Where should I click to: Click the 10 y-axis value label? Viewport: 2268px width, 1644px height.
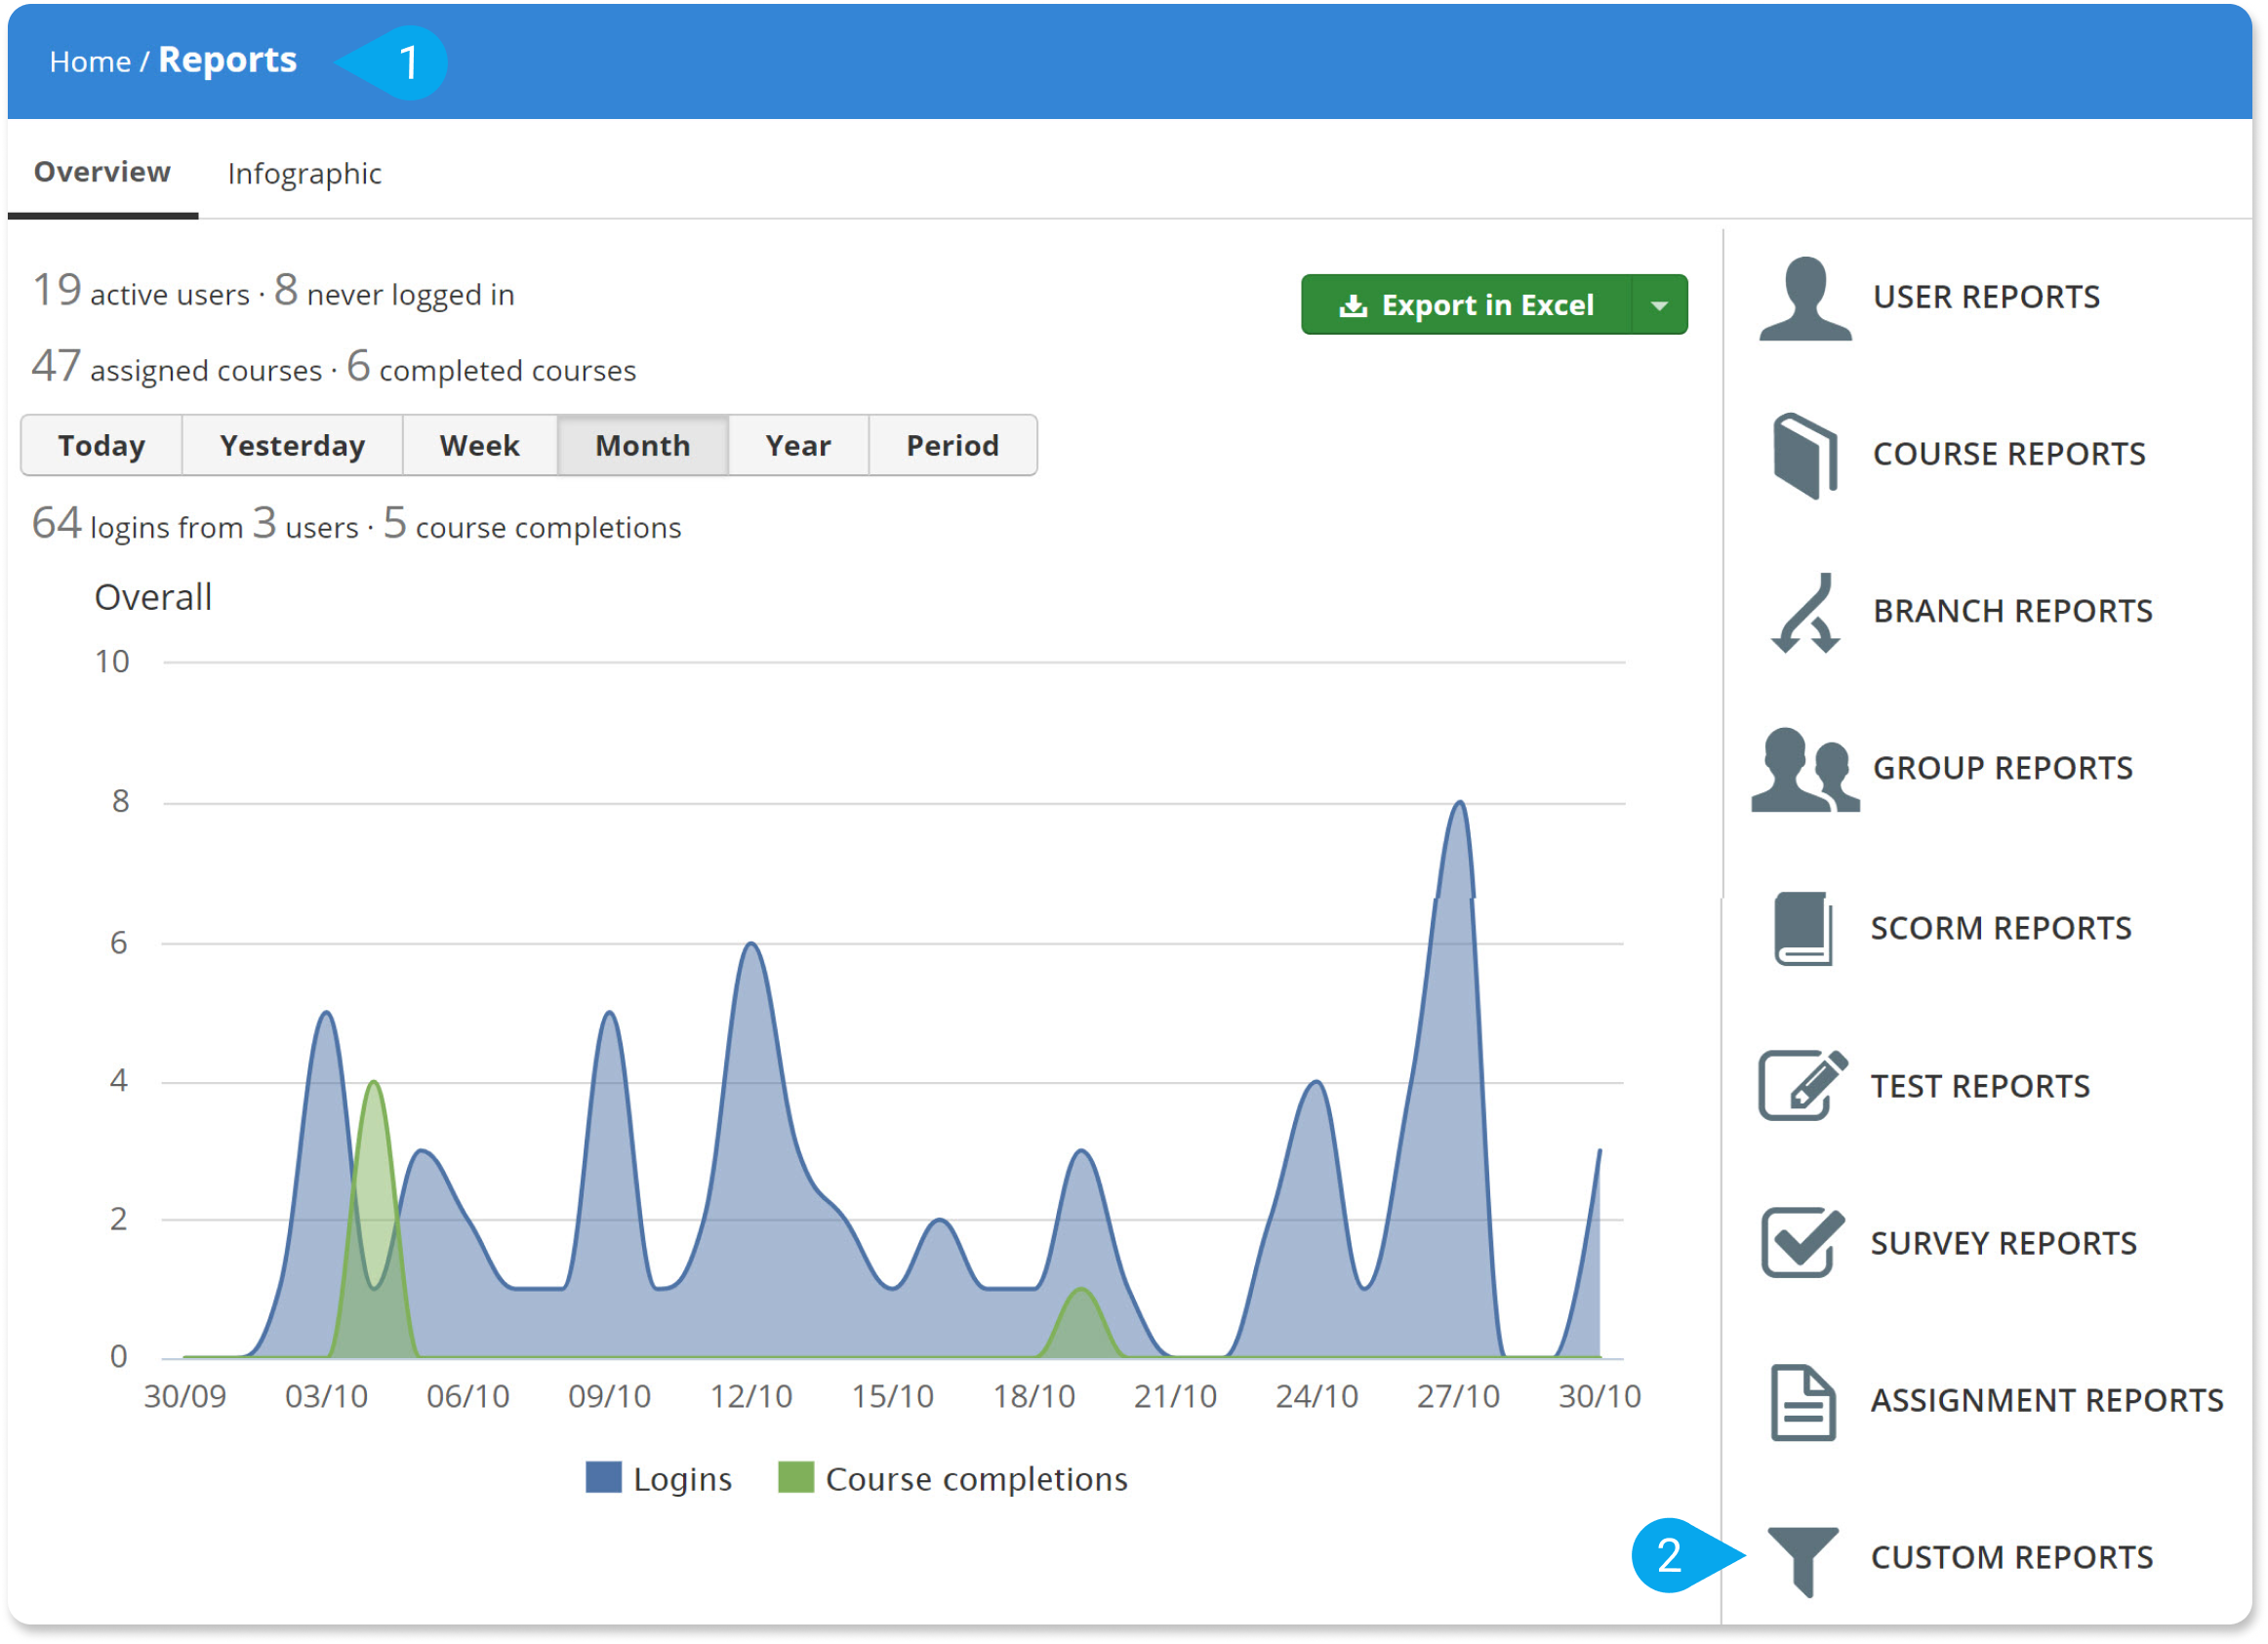[112, 662]
